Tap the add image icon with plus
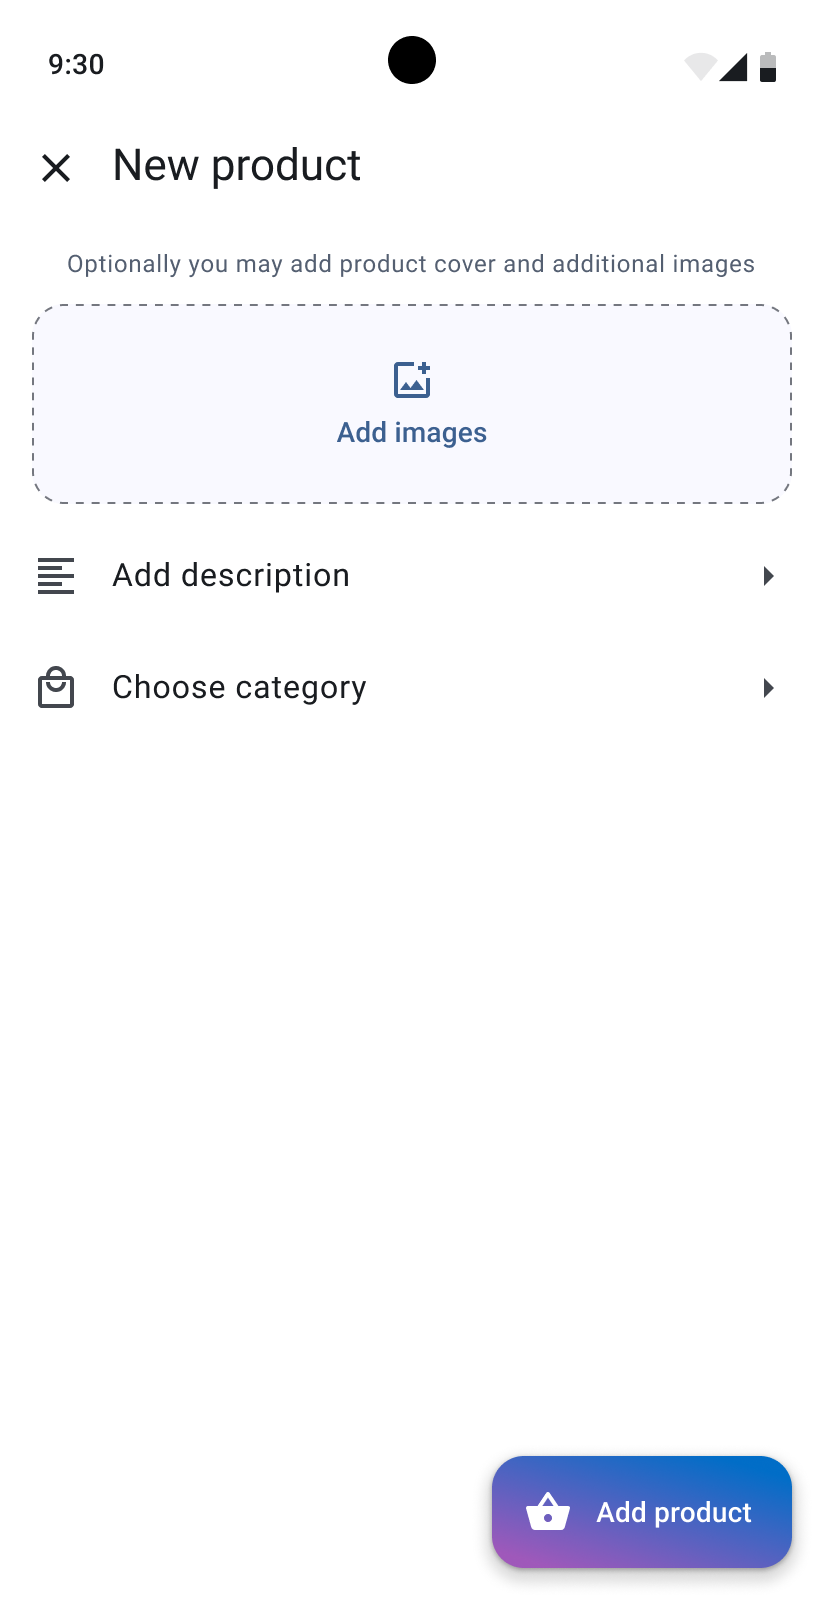824x1600 pixels. 412,380
